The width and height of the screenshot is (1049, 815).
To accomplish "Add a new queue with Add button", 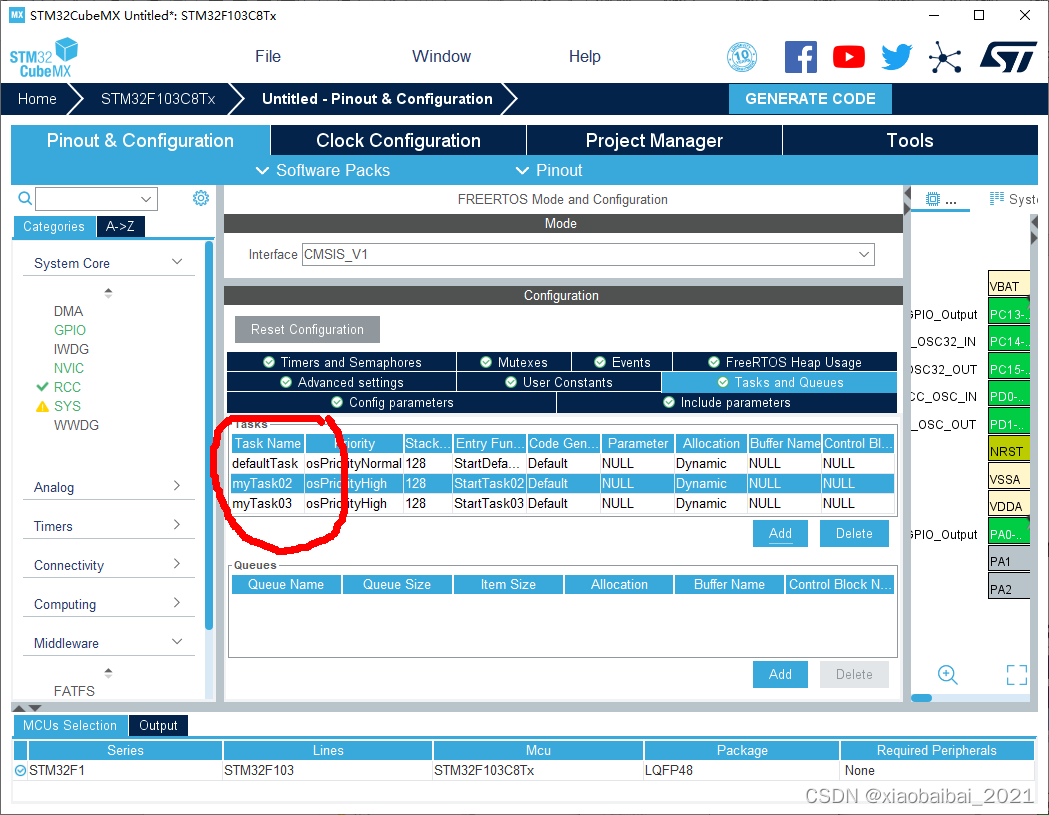I will 780,674.
